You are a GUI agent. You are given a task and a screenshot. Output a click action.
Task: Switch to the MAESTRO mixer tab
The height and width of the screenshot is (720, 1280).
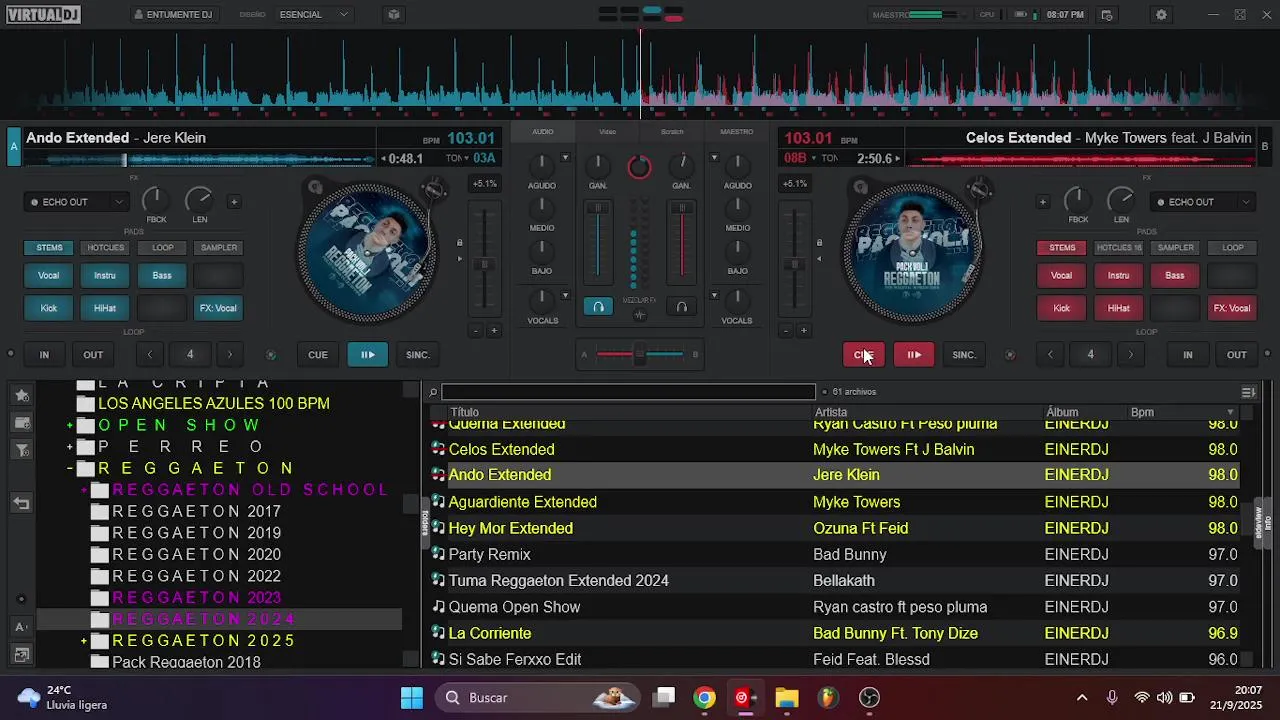(x=737, y=132)
